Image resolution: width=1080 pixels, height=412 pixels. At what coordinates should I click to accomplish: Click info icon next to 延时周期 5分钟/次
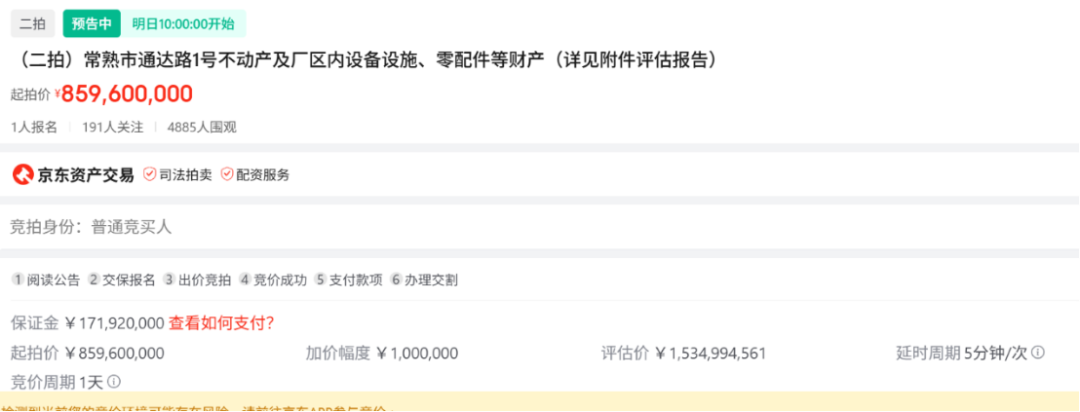click(x=1038, y=353)
